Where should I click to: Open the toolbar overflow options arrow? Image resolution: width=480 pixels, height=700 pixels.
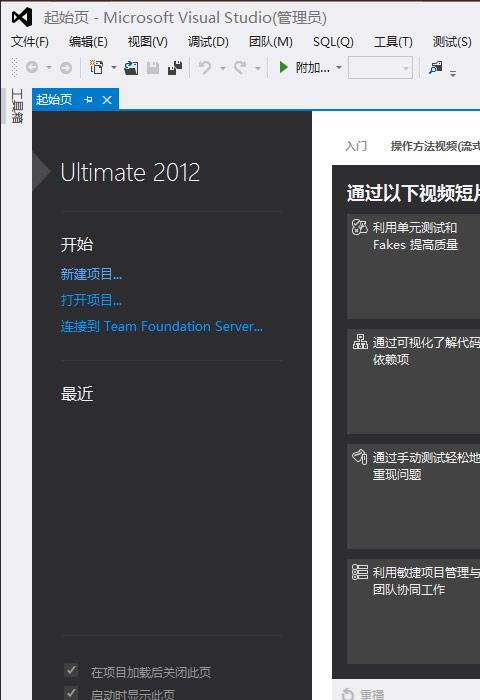pyautogui.click(x=453, y=74)
